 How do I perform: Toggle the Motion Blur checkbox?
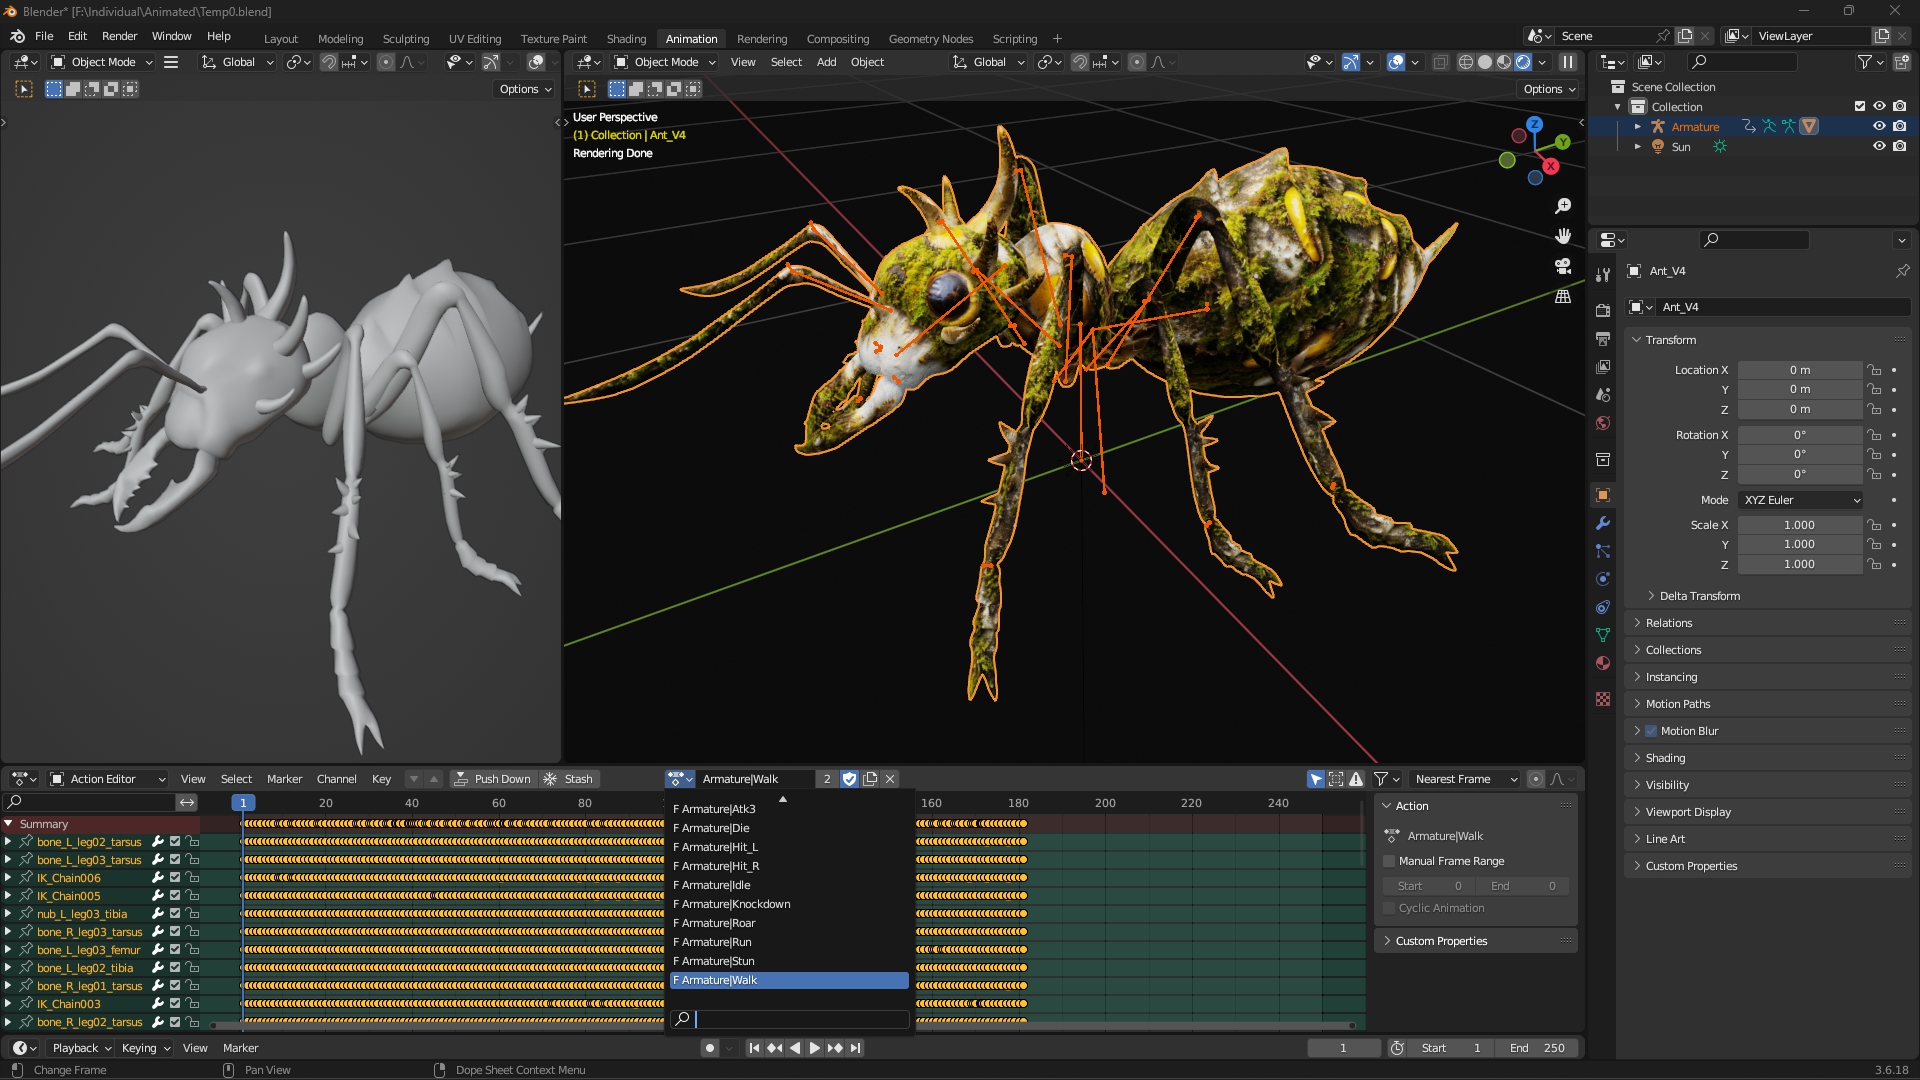pyautogui.click(x=1651, y=731)
